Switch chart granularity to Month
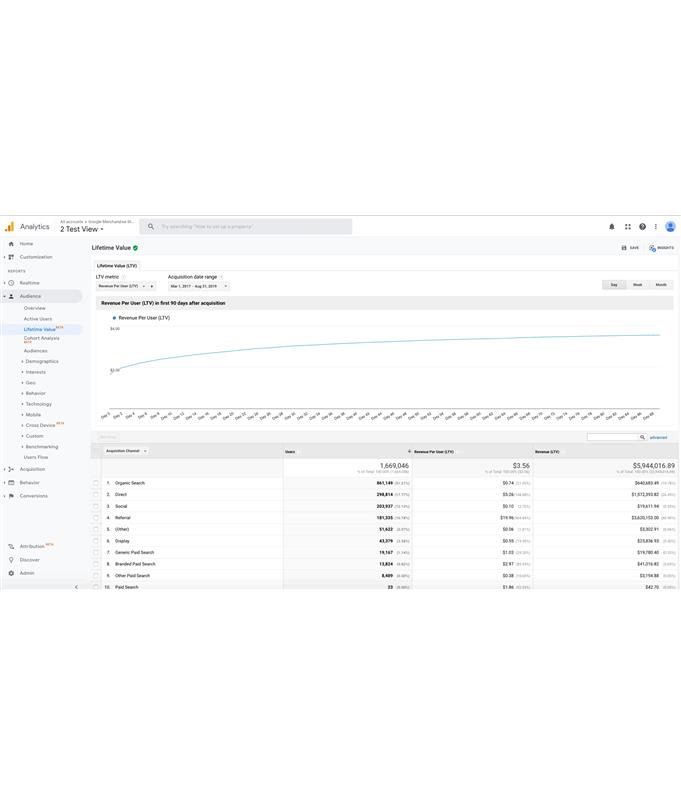681x805 pixels. point(661,285)
